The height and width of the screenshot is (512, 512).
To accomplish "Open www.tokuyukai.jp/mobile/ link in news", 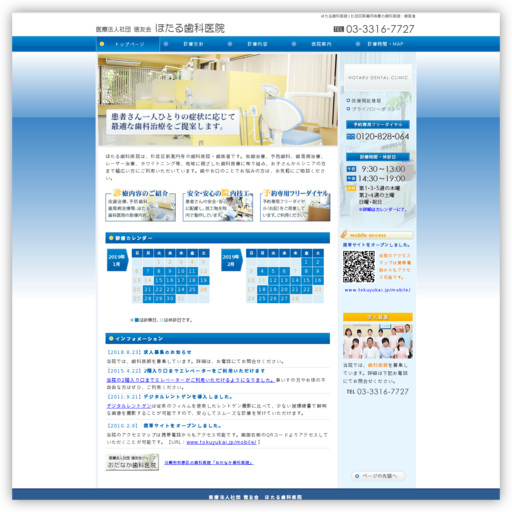I will (x=221, y=442).
